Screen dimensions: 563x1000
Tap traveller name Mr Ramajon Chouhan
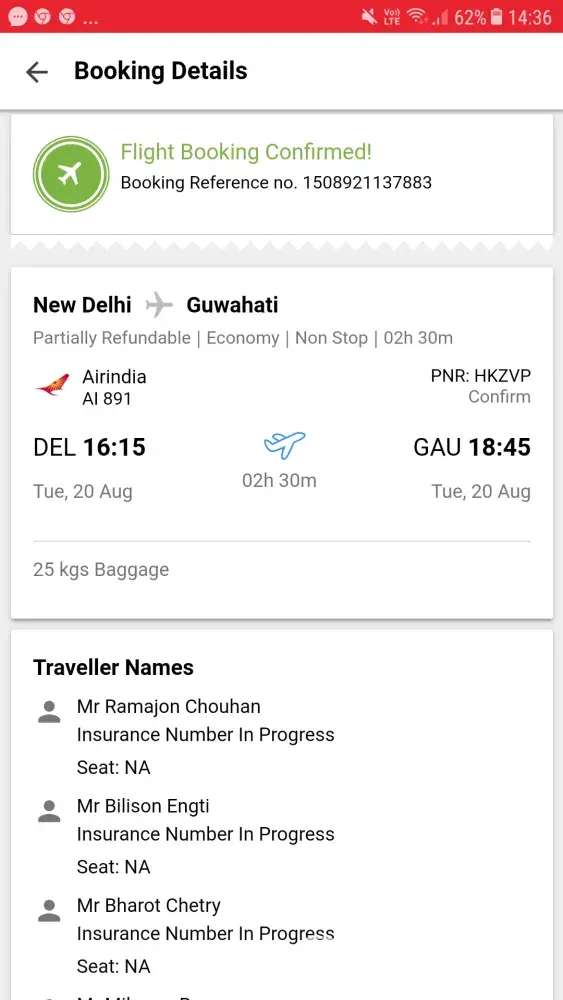coord(168,707)
